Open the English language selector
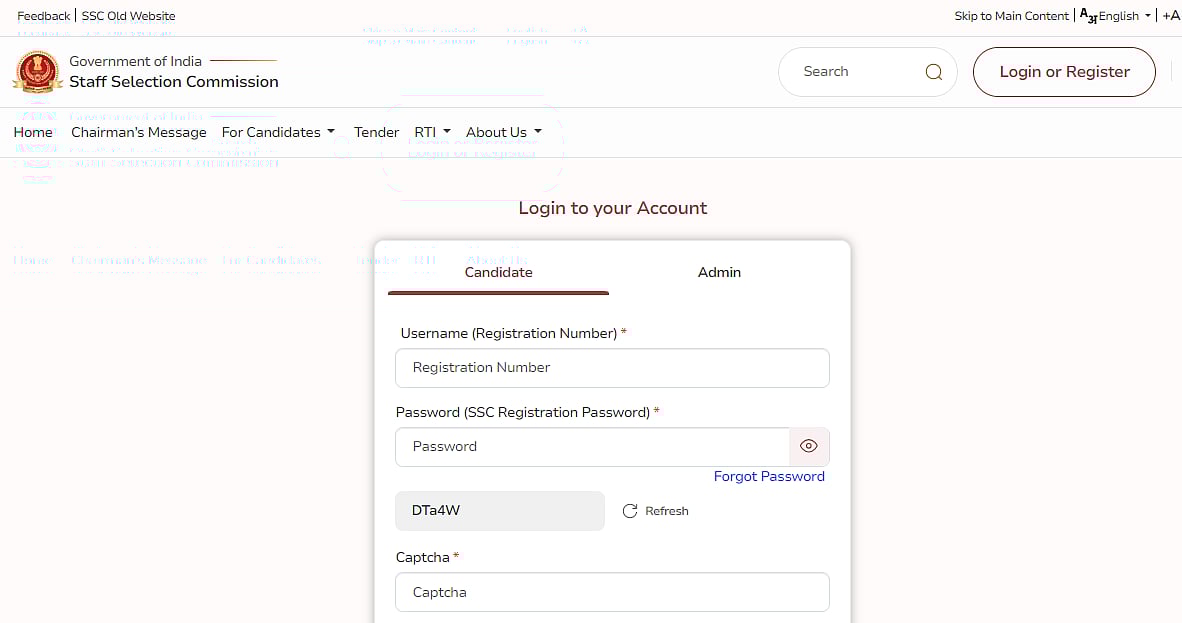The height and width of the screenshot is (623, 1182). [x=1125, y=16]
